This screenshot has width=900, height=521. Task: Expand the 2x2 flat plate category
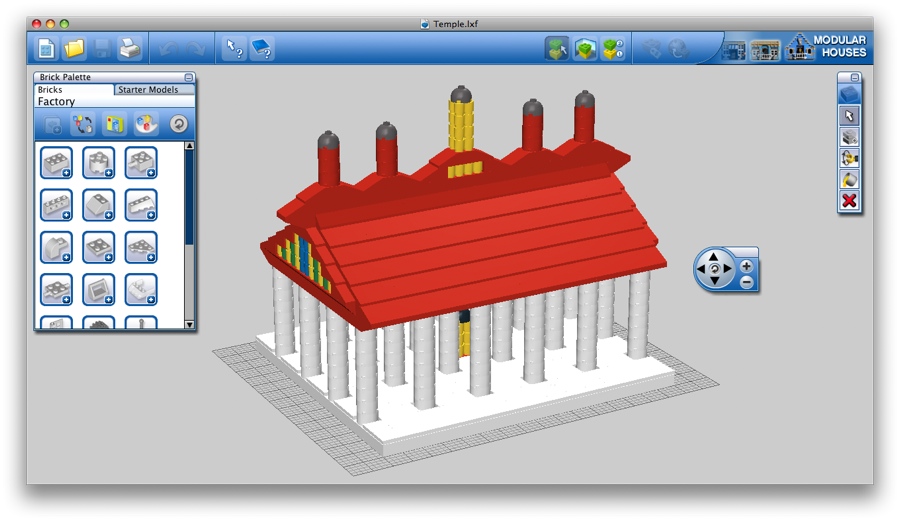[99, 247]
